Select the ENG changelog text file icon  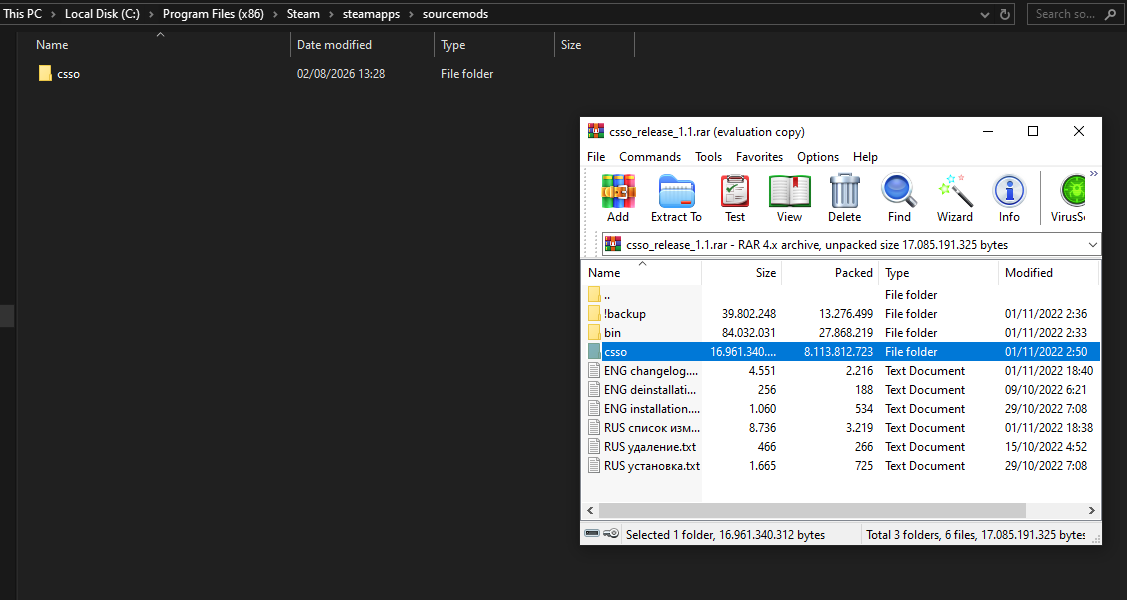coord(594,371)
